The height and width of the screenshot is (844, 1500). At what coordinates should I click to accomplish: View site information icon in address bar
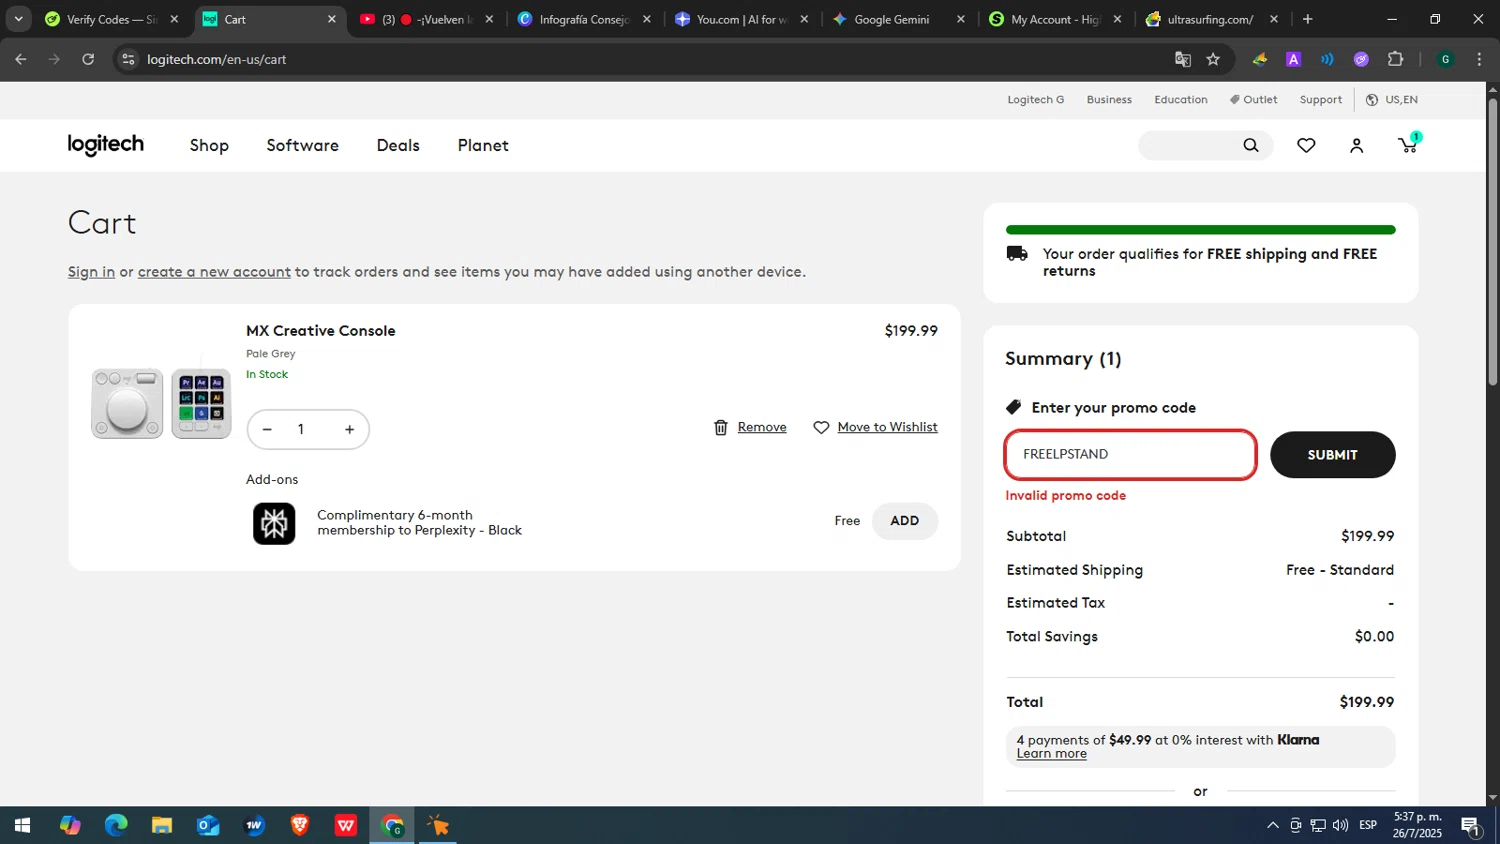[128, 59]
